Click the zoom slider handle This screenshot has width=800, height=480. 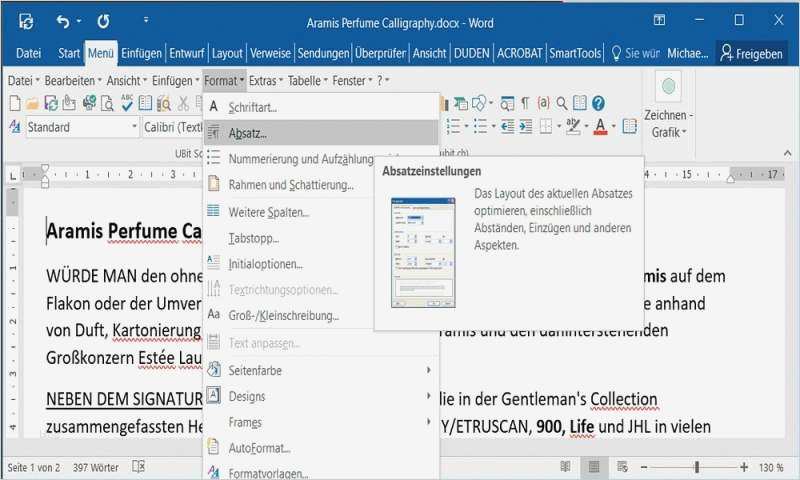pyautogui.click(x=696, y=467)
